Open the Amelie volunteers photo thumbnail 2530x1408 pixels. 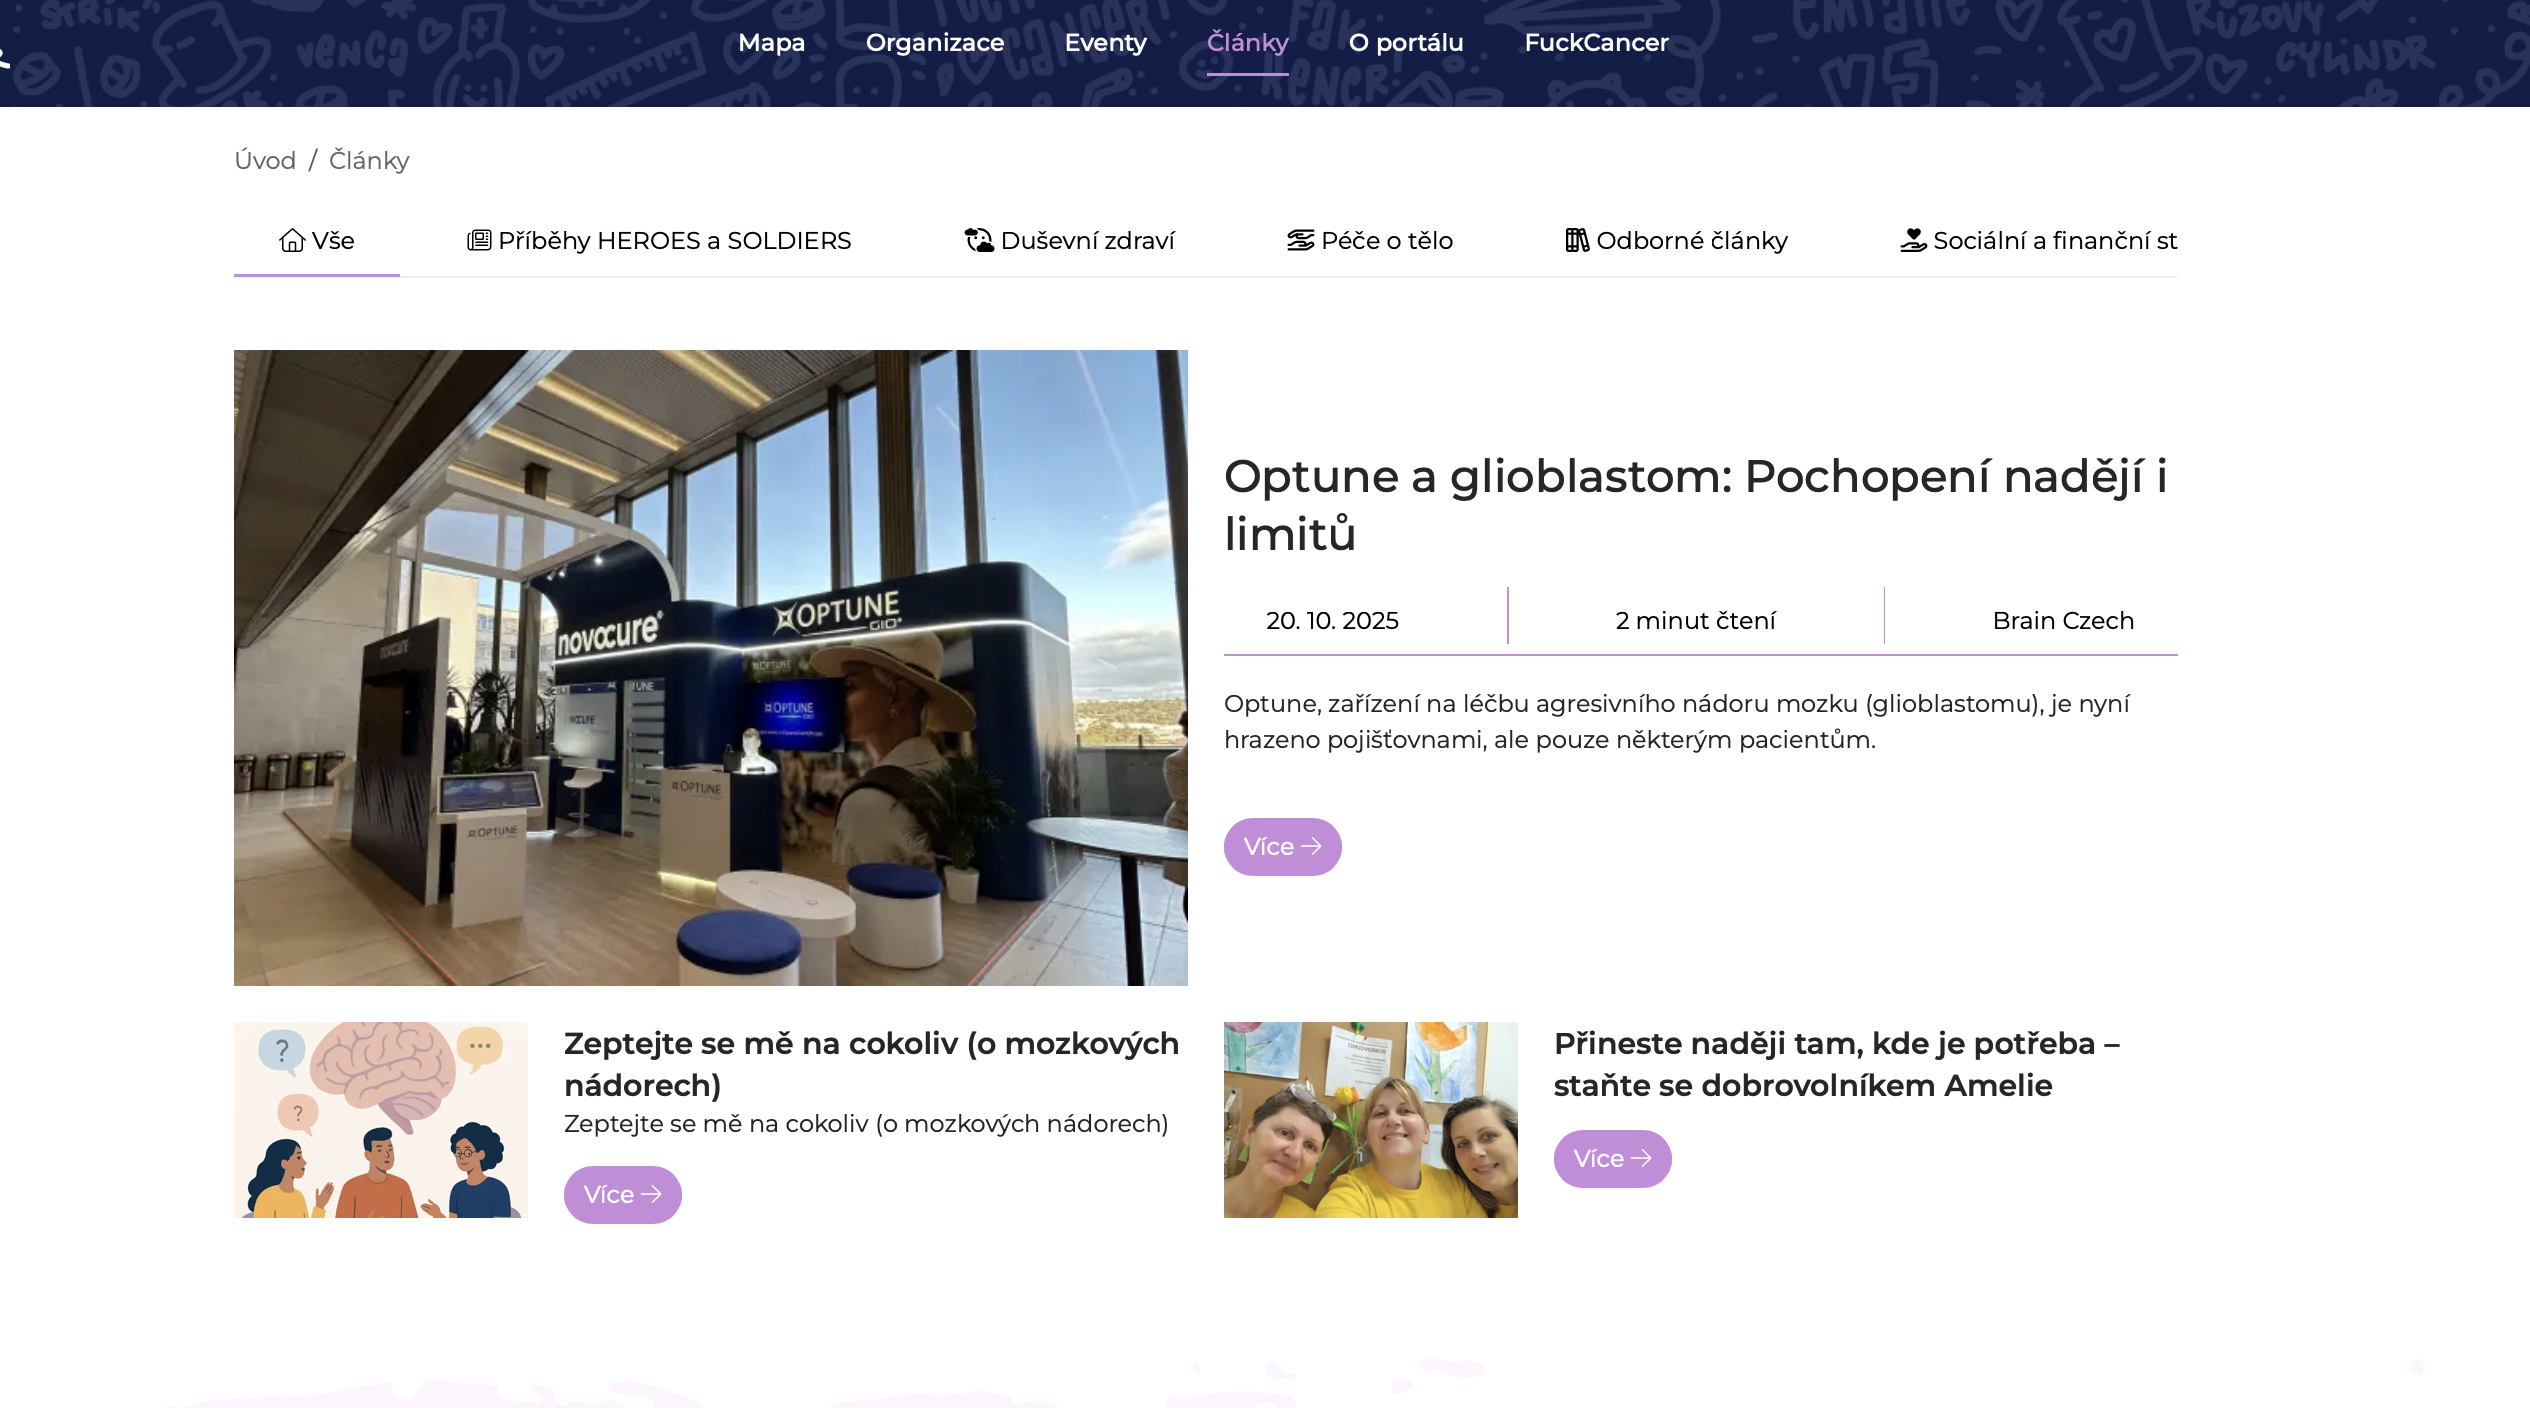tap(1370, 1120)
